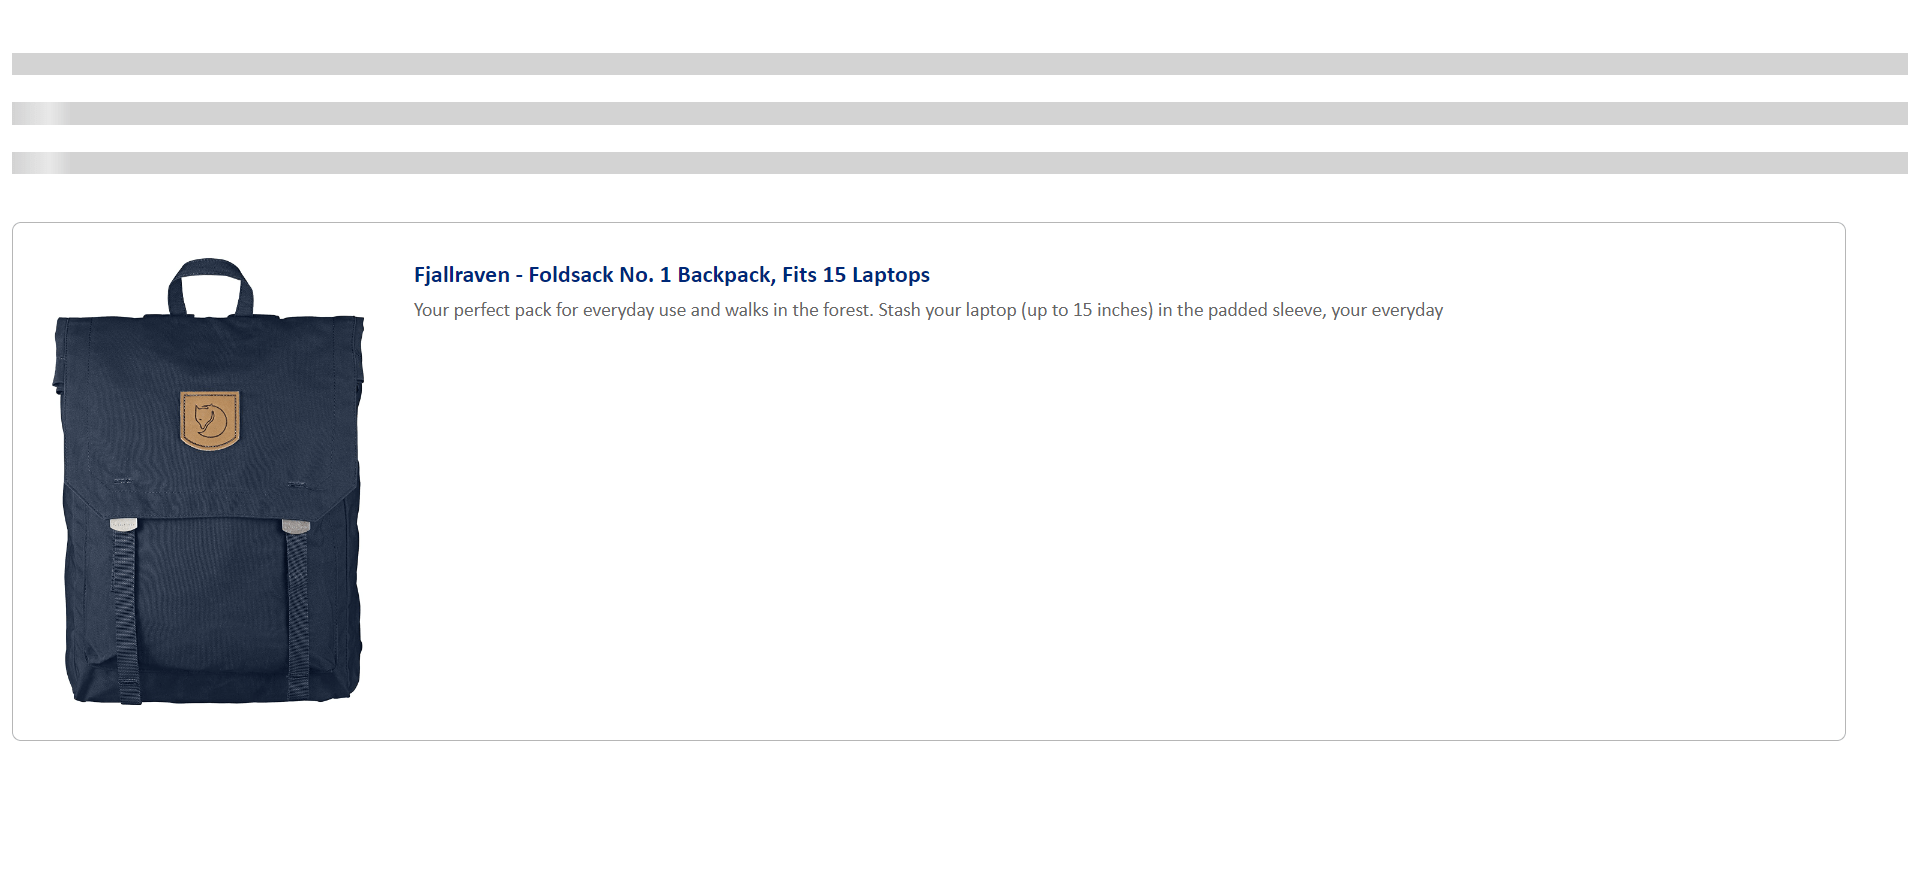Click the second gray loading placeholder bar
Image resolution: width=1920 pixels, height=886 pixels.
tap(960, 113)
